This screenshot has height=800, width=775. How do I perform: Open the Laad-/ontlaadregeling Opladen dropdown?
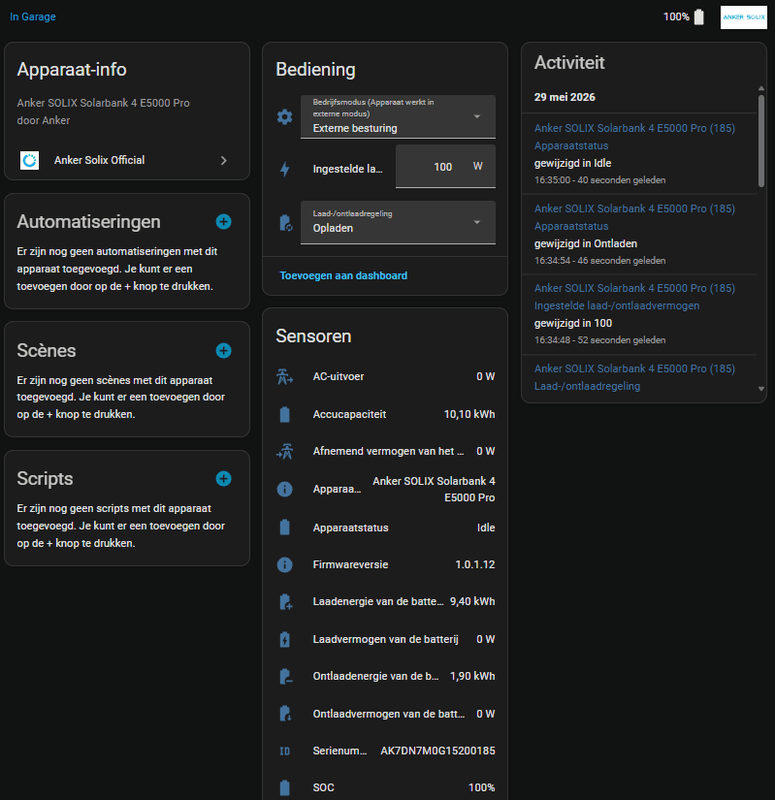[x=398, y=222]
